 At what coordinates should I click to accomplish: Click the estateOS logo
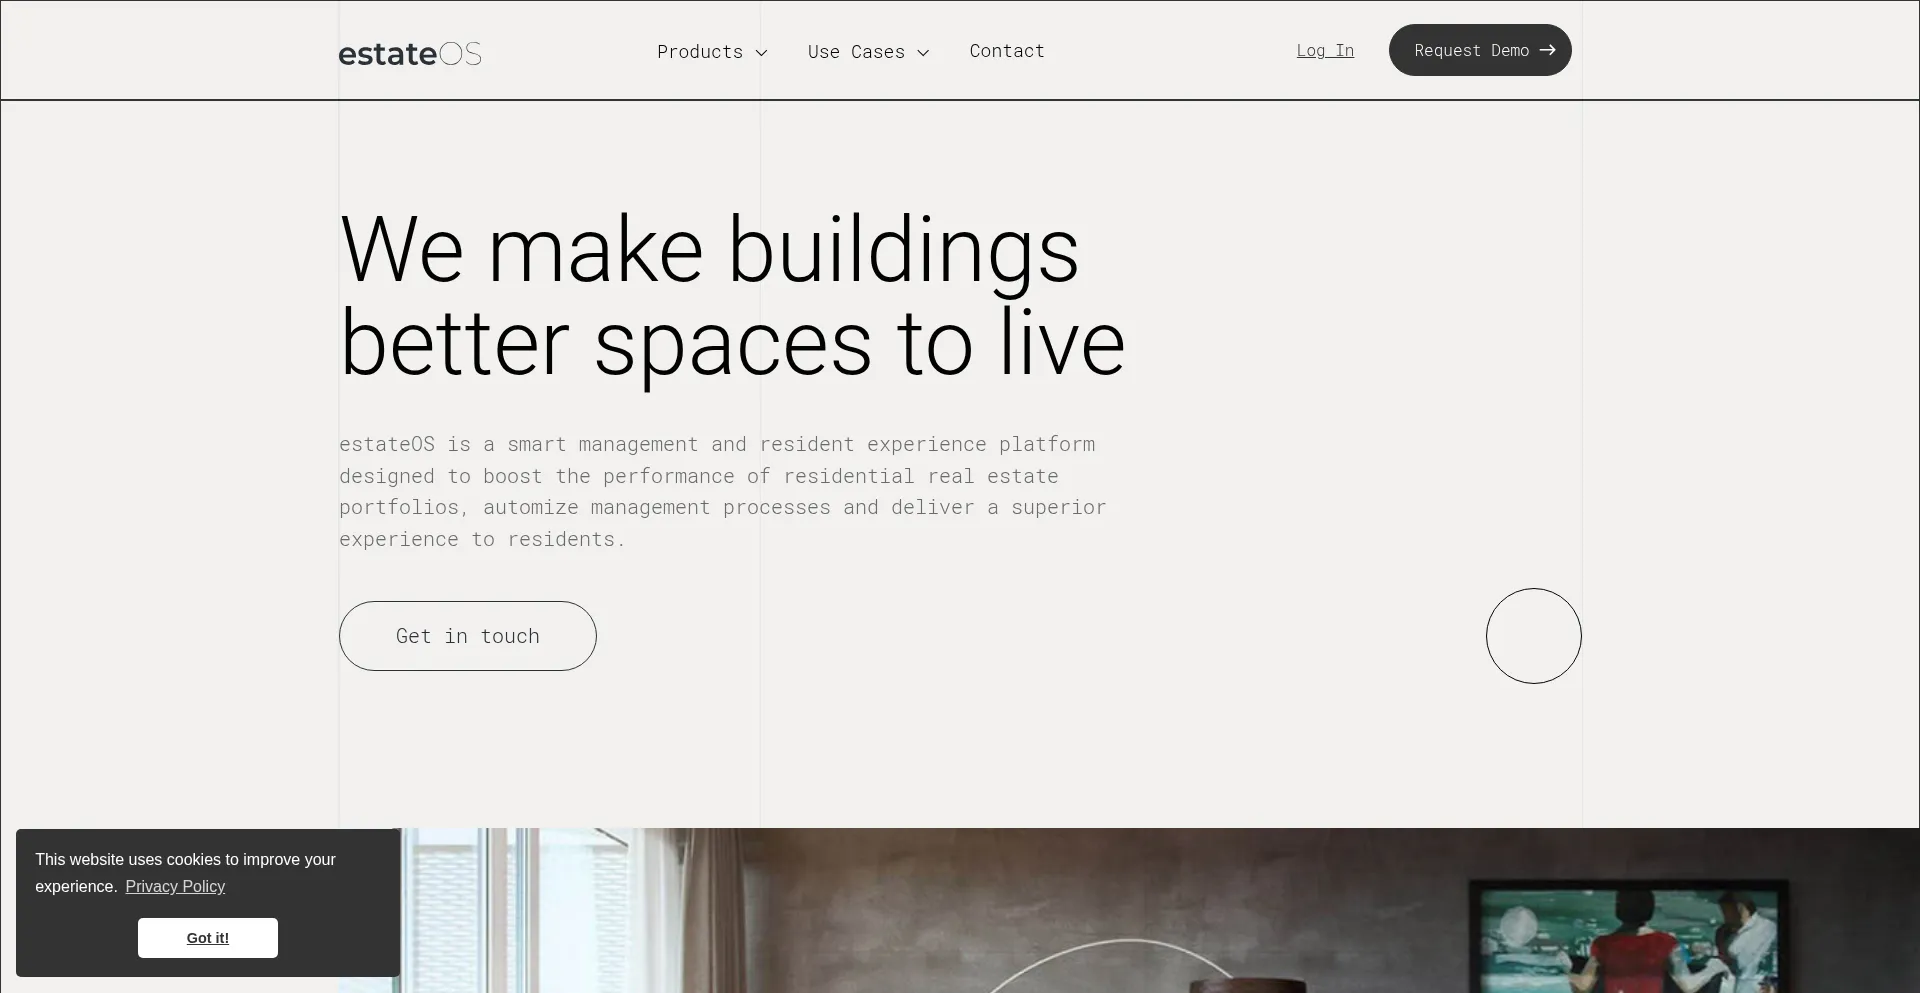[410, 53]
